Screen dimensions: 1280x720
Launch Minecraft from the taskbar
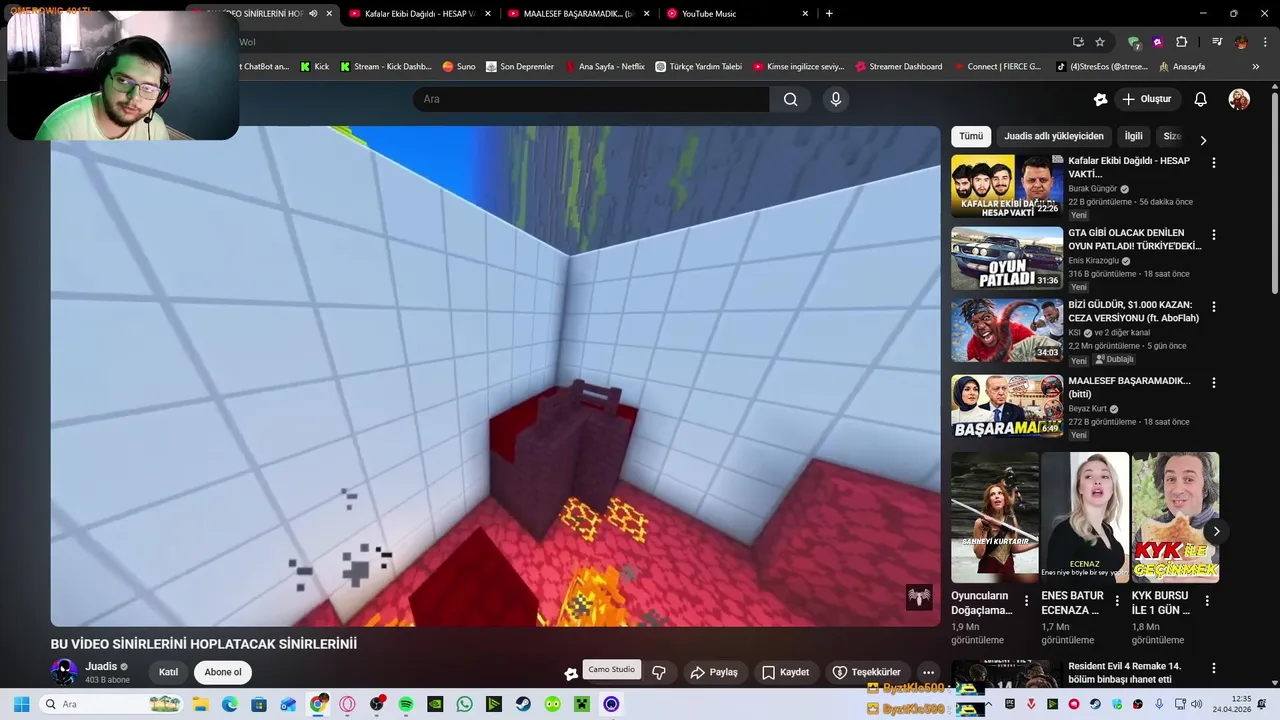coord(582,704)
